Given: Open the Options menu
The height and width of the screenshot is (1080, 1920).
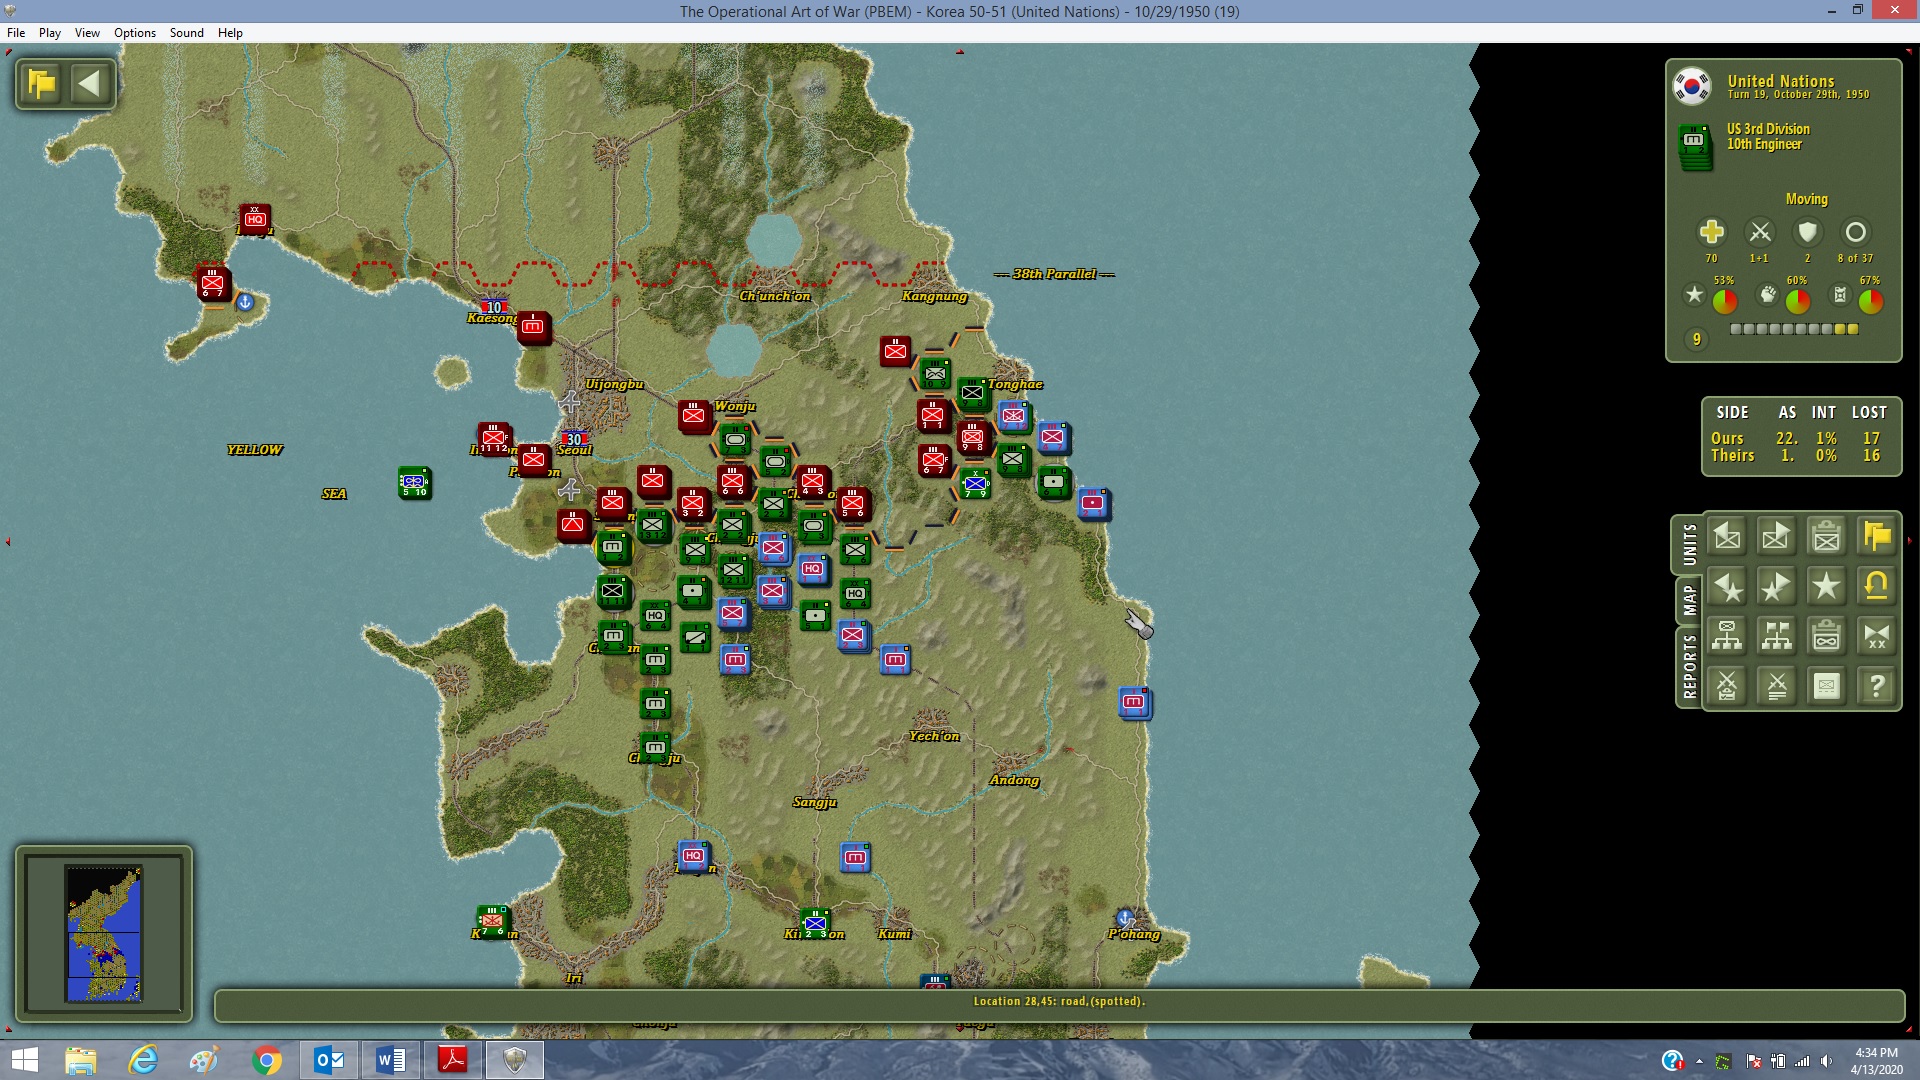Looking at the screenshot, I should coord(135,32).
